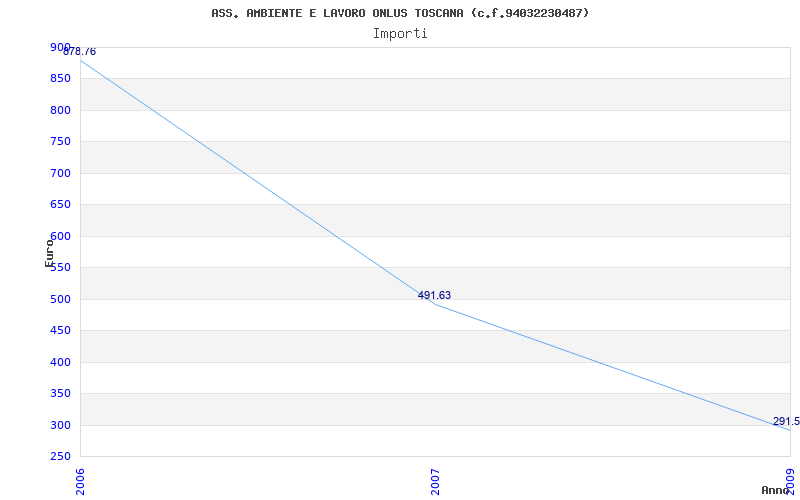Click the 2006 x-axis label
The image size is (800, 500).
(x=80, y=482)
